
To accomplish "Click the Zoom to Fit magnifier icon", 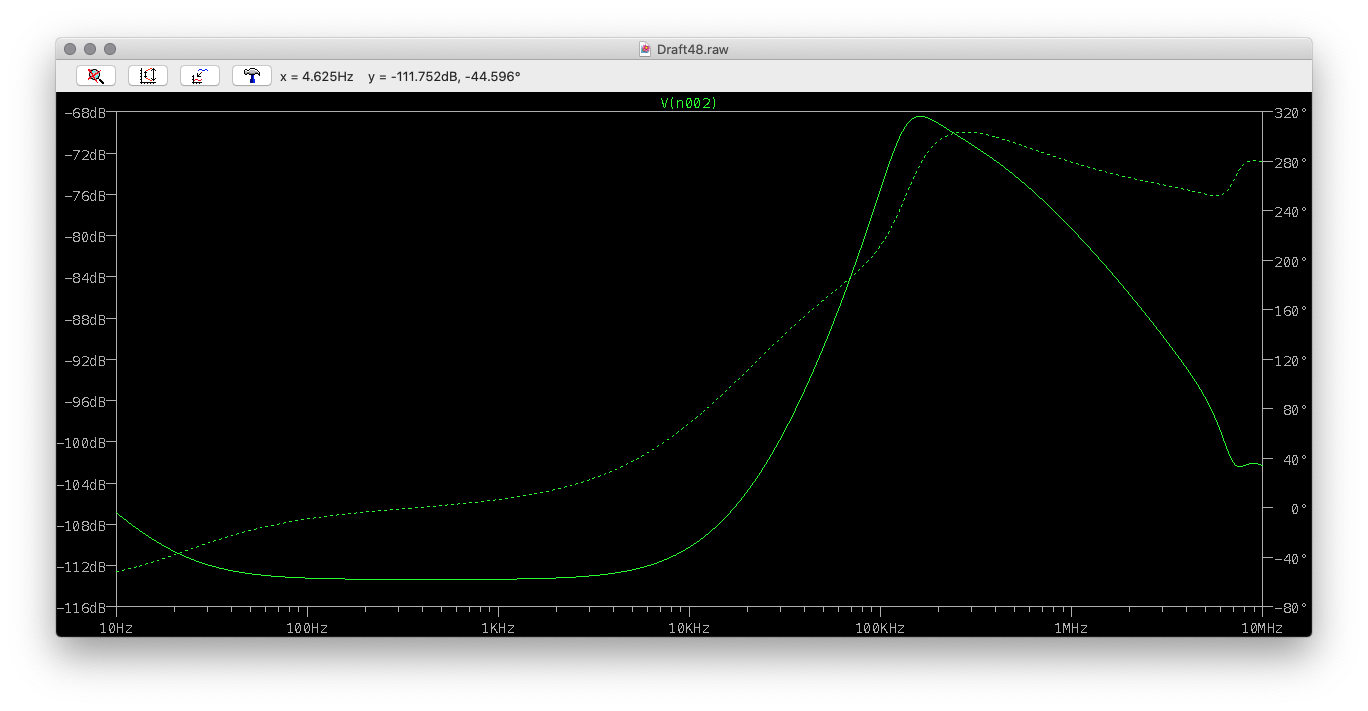I will point(96,76).
